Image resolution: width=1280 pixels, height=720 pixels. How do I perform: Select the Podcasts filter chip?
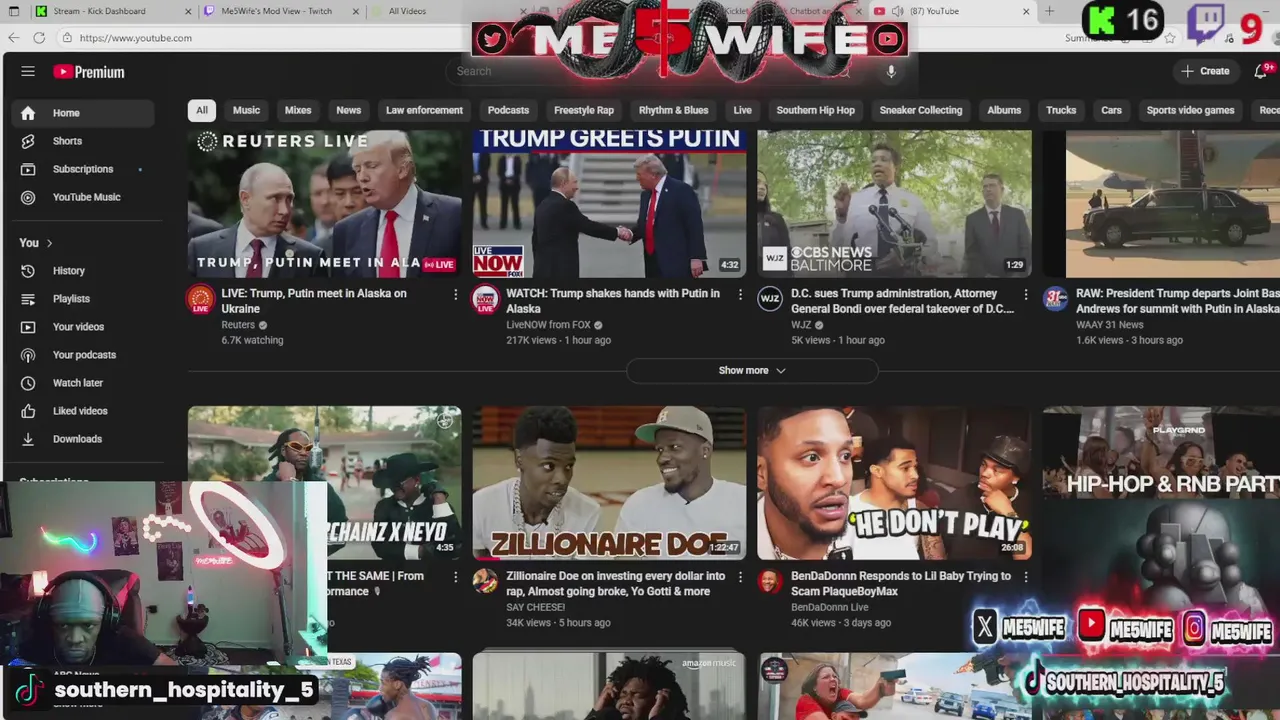pos(508,110)
